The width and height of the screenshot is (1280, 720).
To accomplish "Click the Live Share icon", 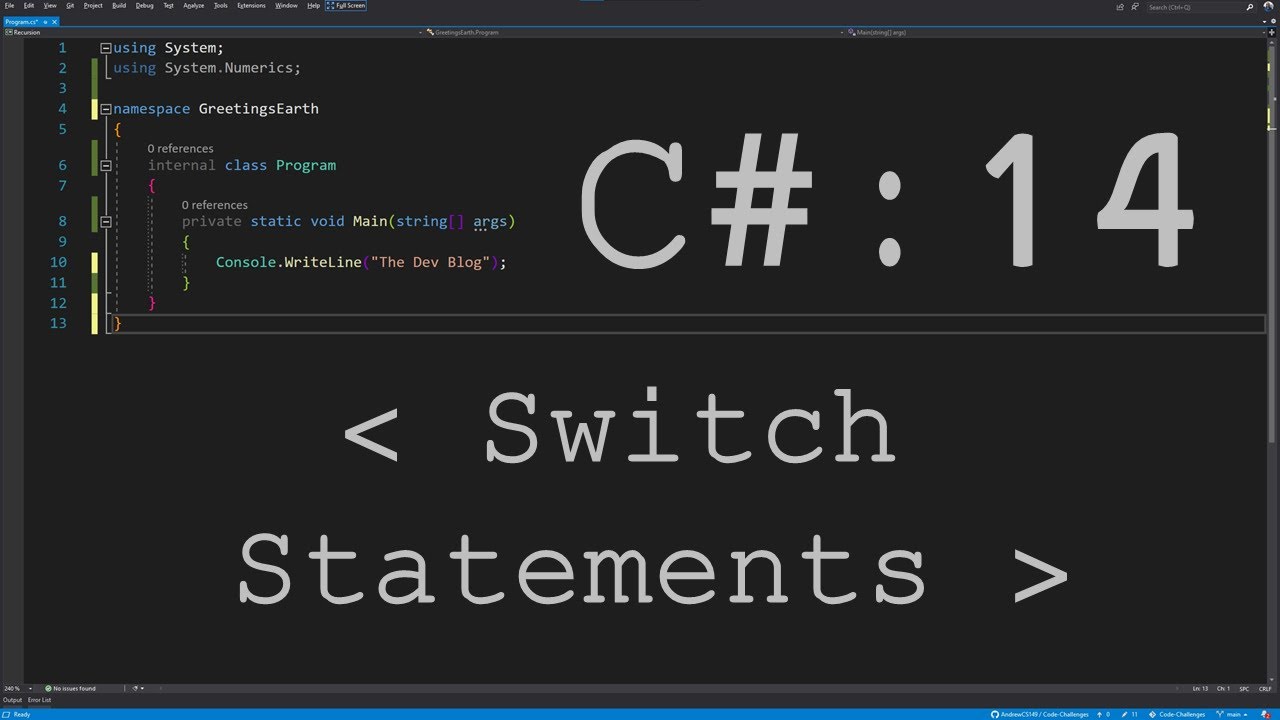I will coord(1120,7).
